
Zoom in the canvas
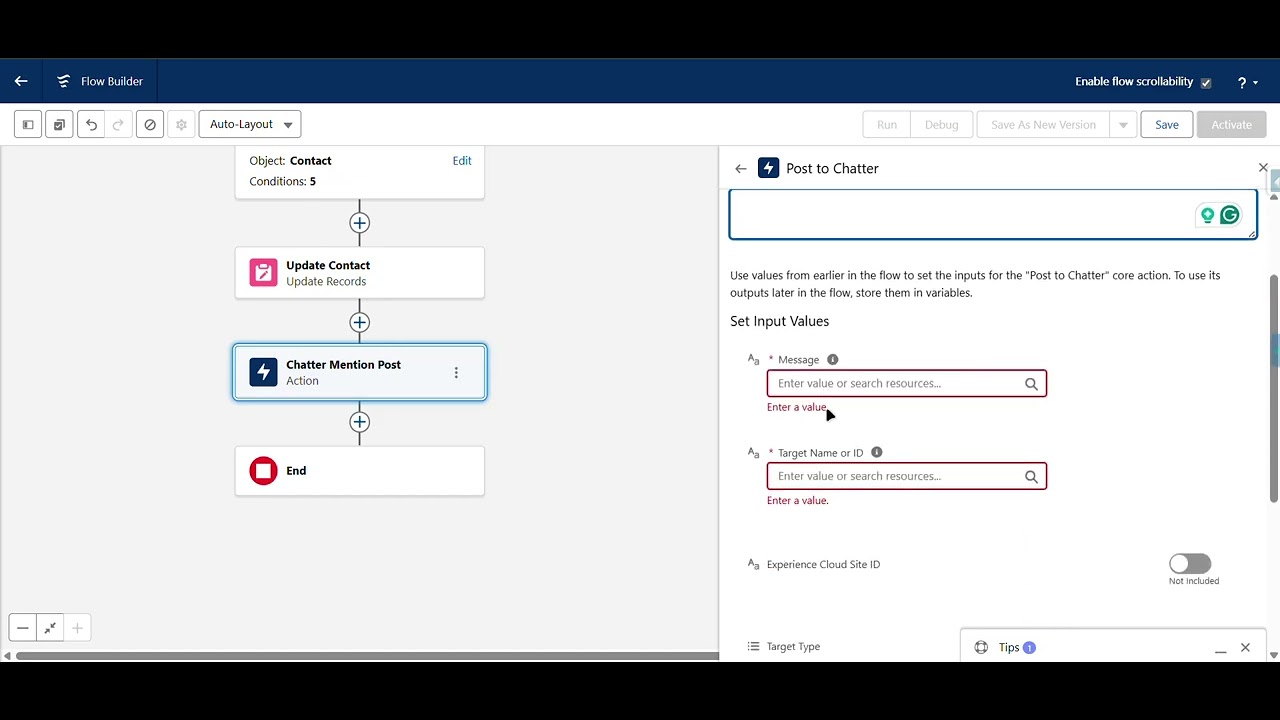coord(77,628)
